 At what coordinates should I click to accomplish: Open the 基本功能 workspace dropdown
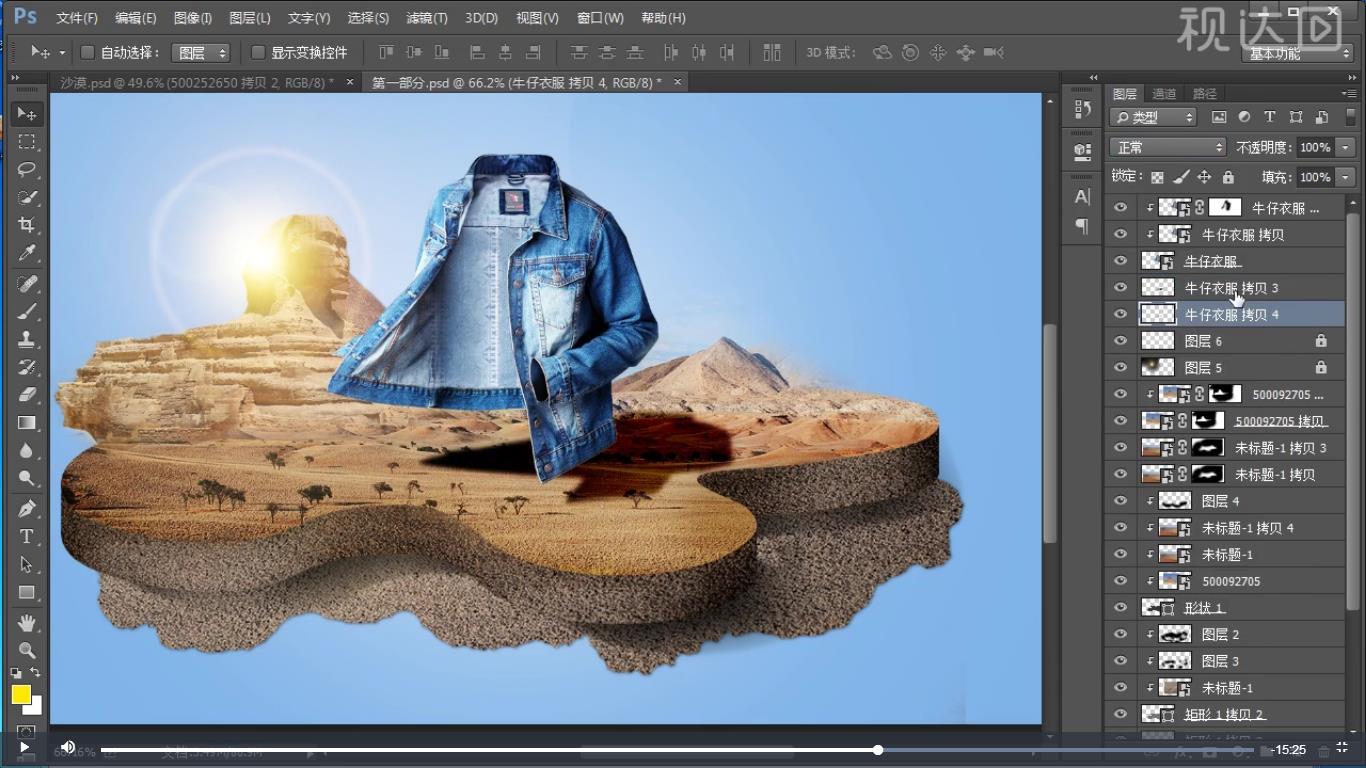click(x=1299, y=53)
